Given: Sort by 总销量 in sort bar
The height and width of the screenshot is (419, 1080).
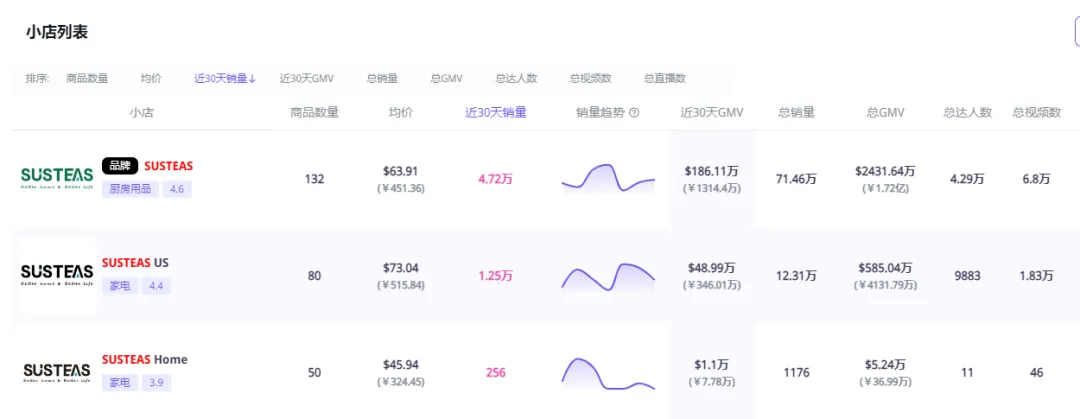Looking at the screenshot, I should tap(382, 78).
